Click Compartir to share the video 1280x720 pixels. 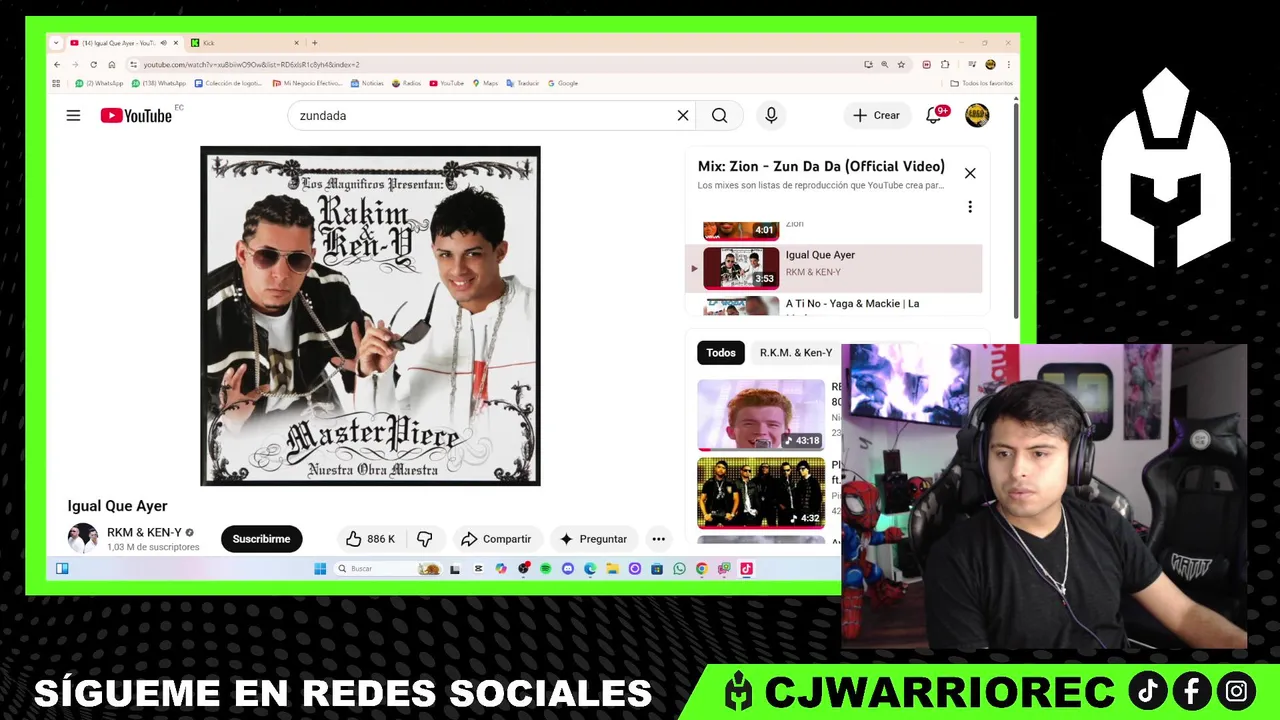point(496,539)
